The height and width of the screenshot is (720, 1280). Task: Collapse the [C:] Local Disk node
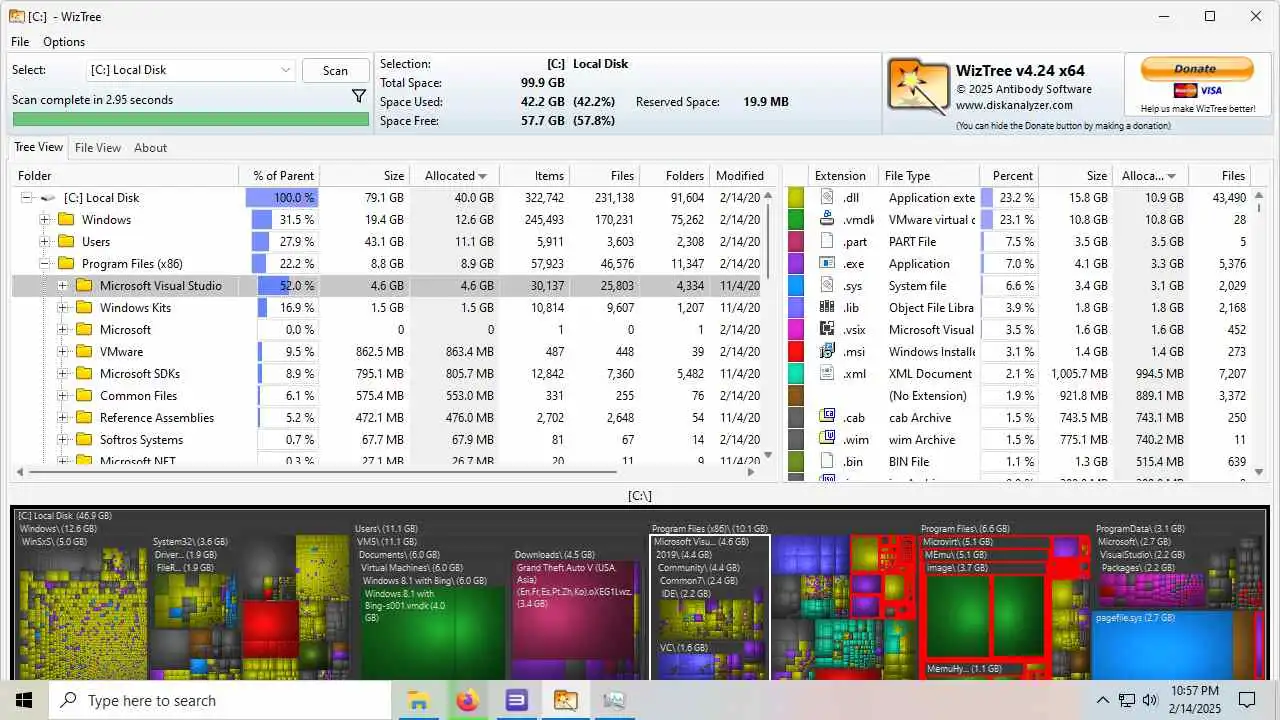27,198
